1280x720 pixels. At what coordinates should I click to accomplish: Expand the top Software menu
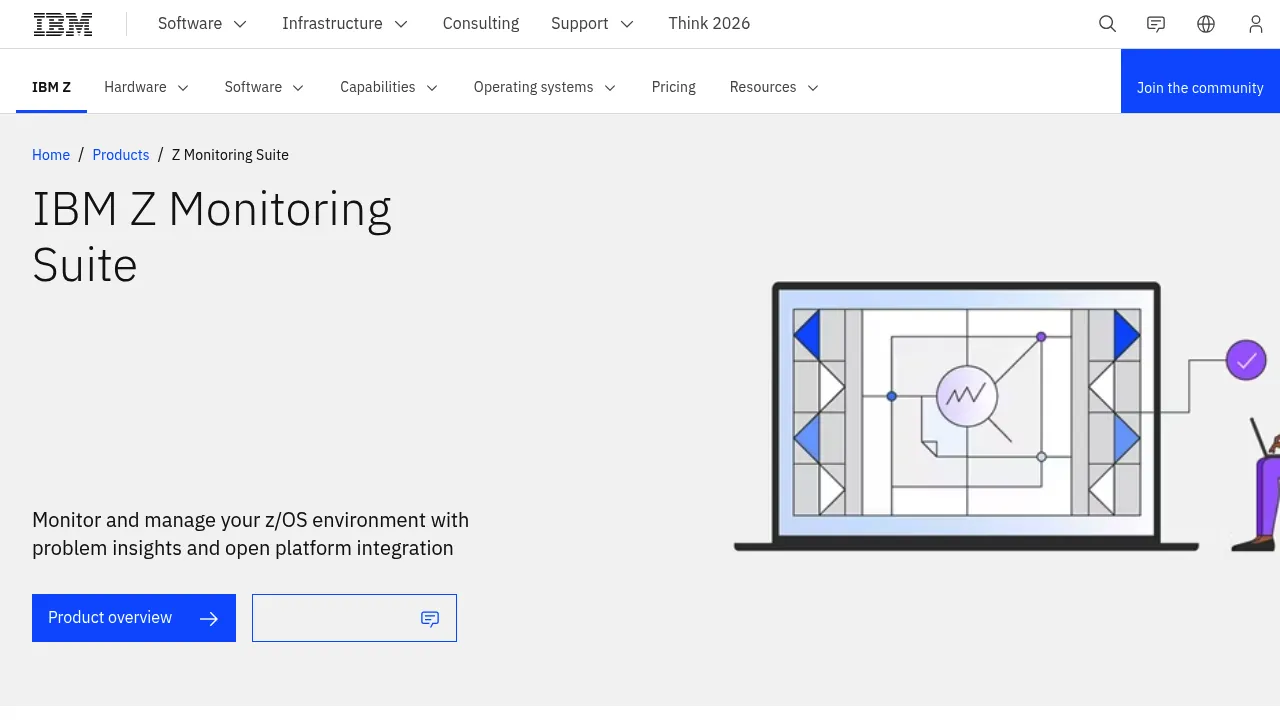point(202,24)
